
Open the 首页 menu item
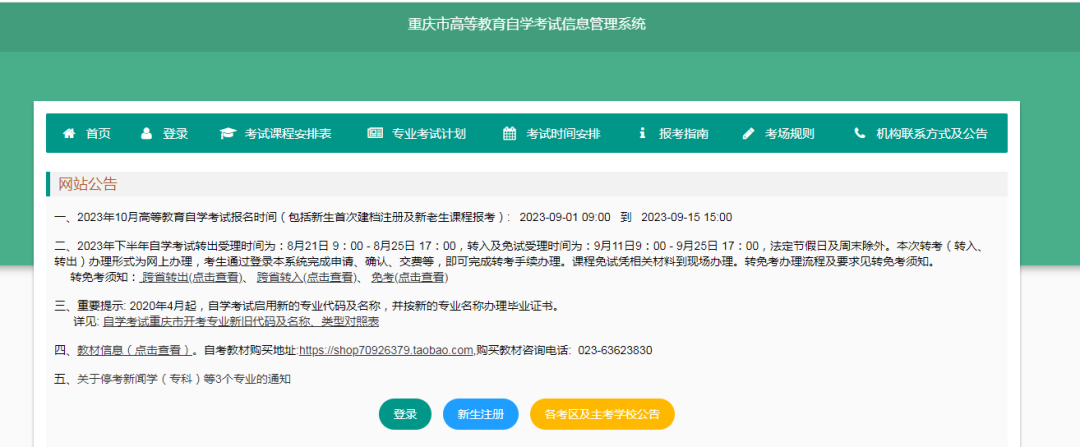point(98,134)
